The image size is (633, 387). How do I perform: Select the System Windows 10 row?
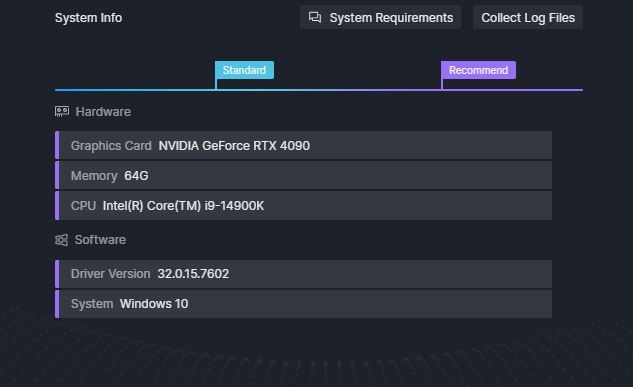click(304, 304)
